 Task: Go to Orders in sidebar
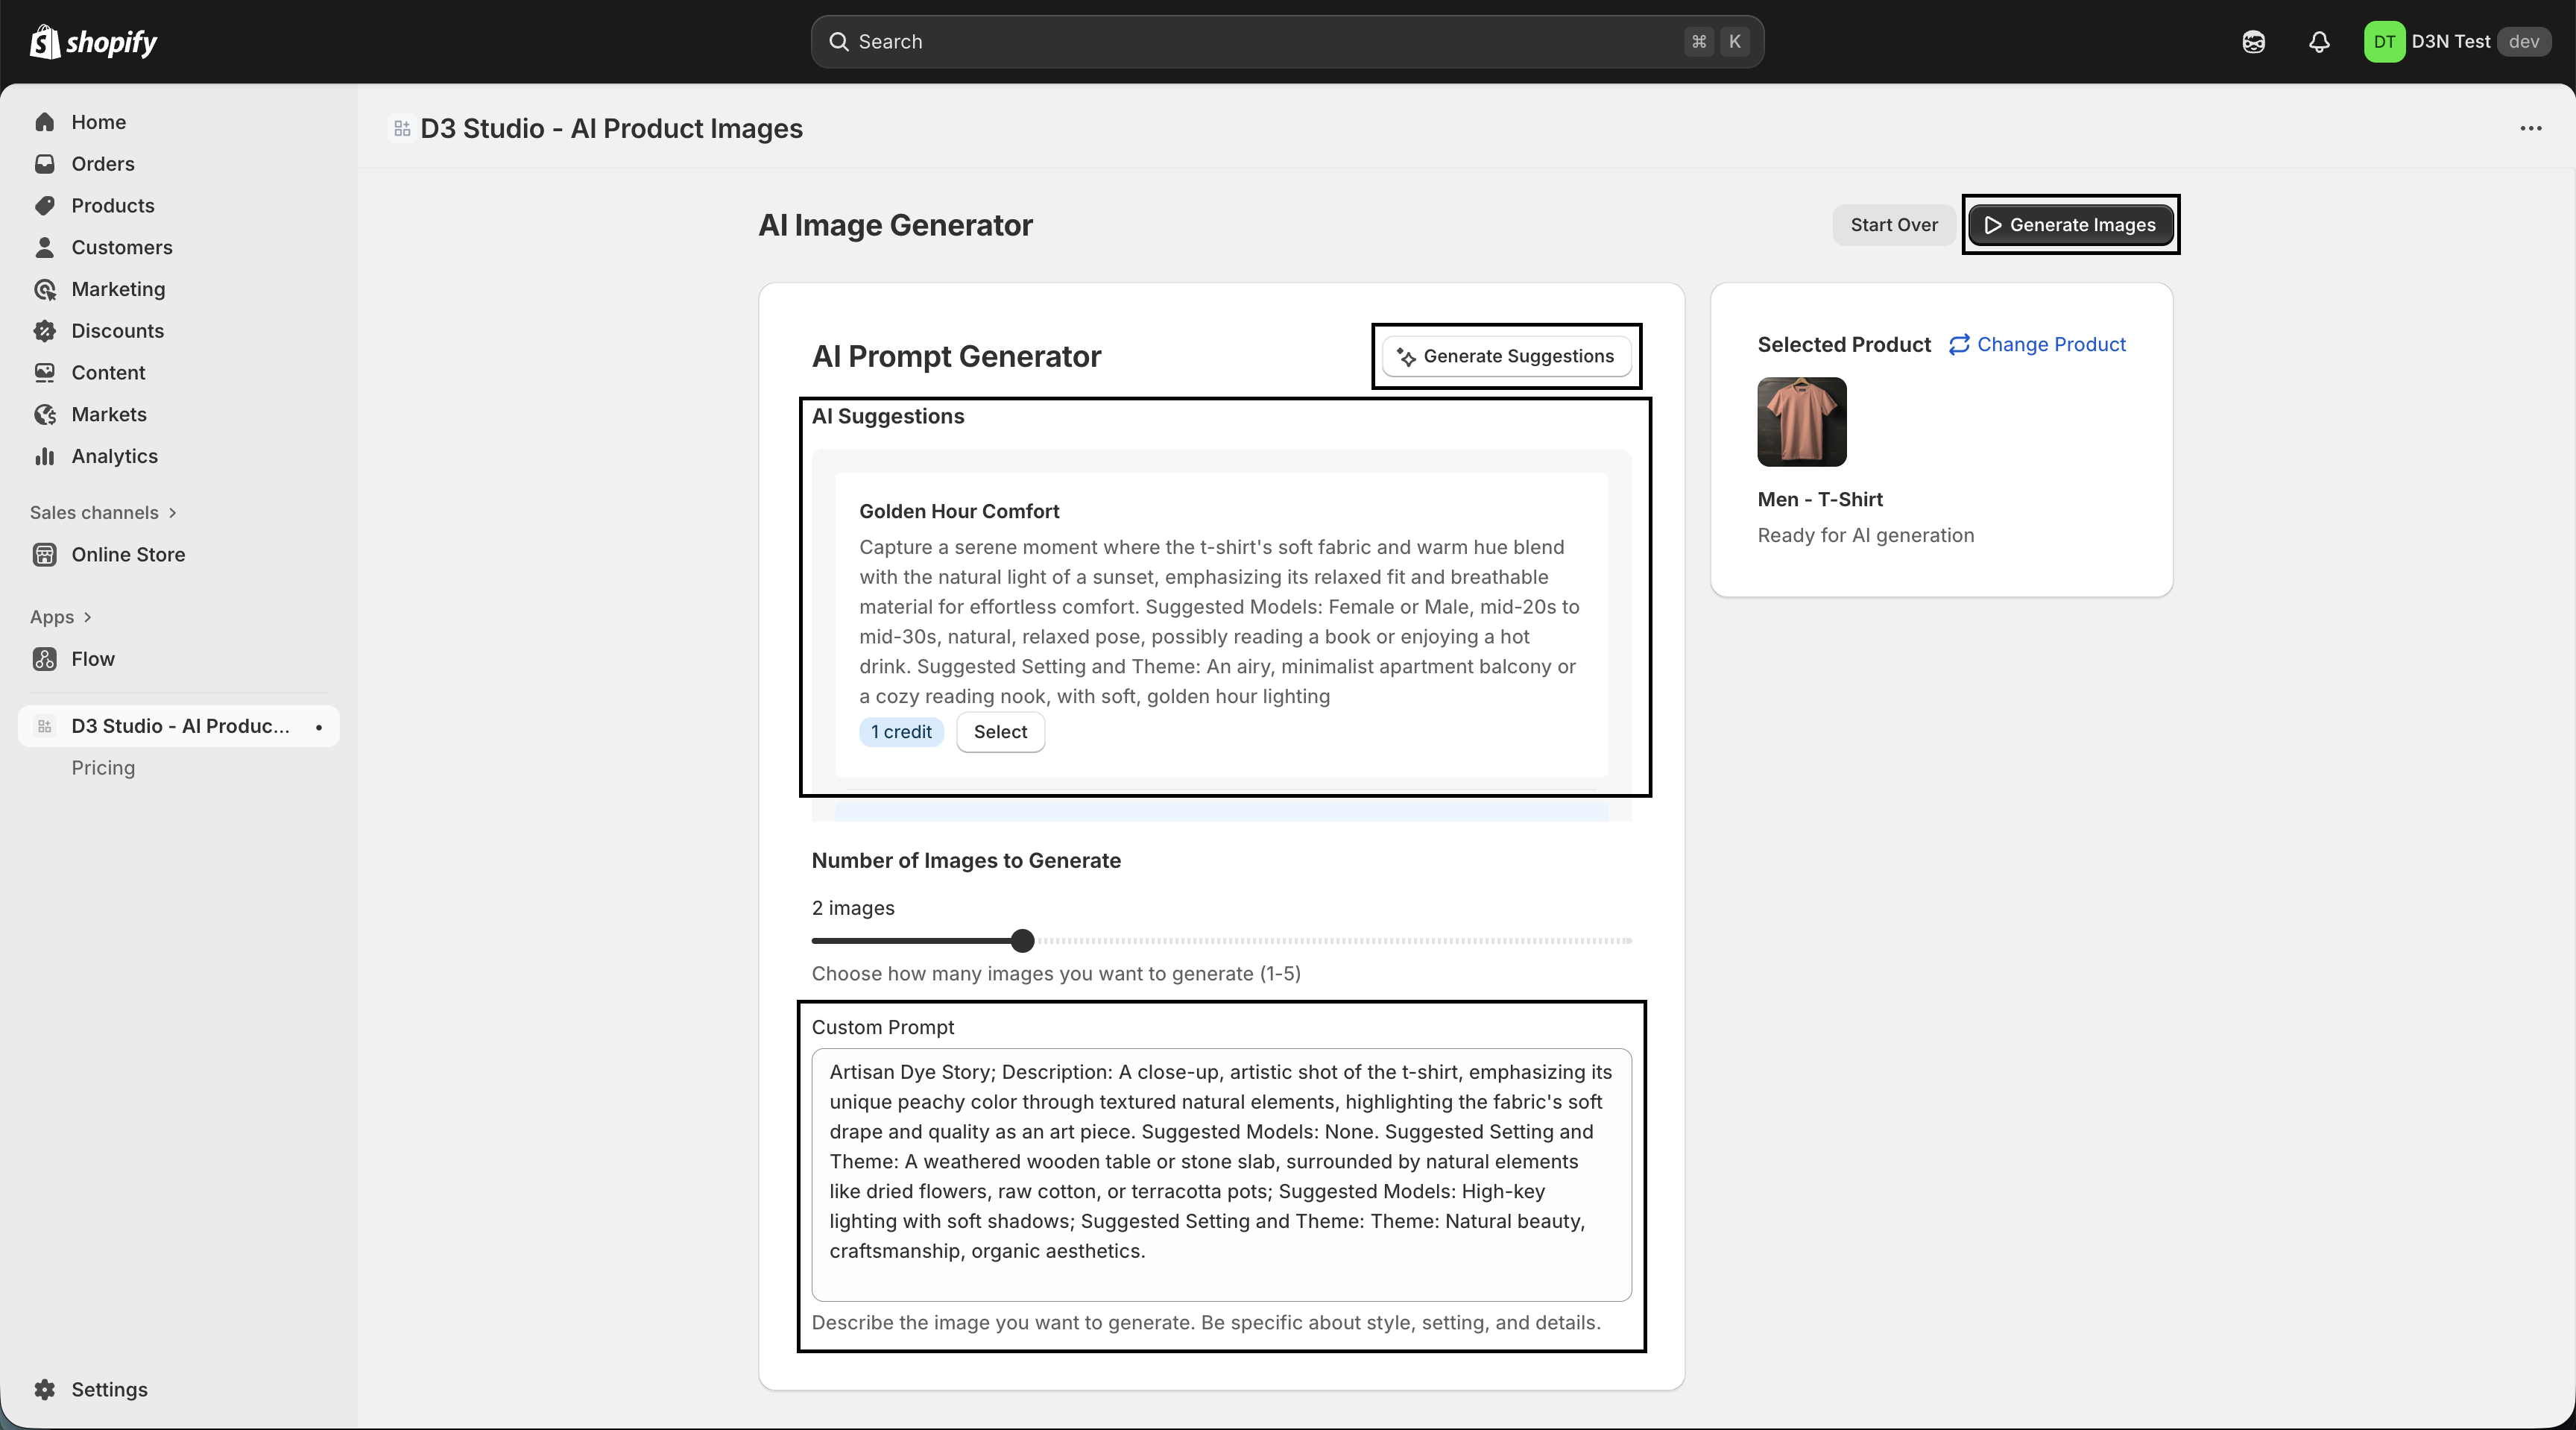103,164
